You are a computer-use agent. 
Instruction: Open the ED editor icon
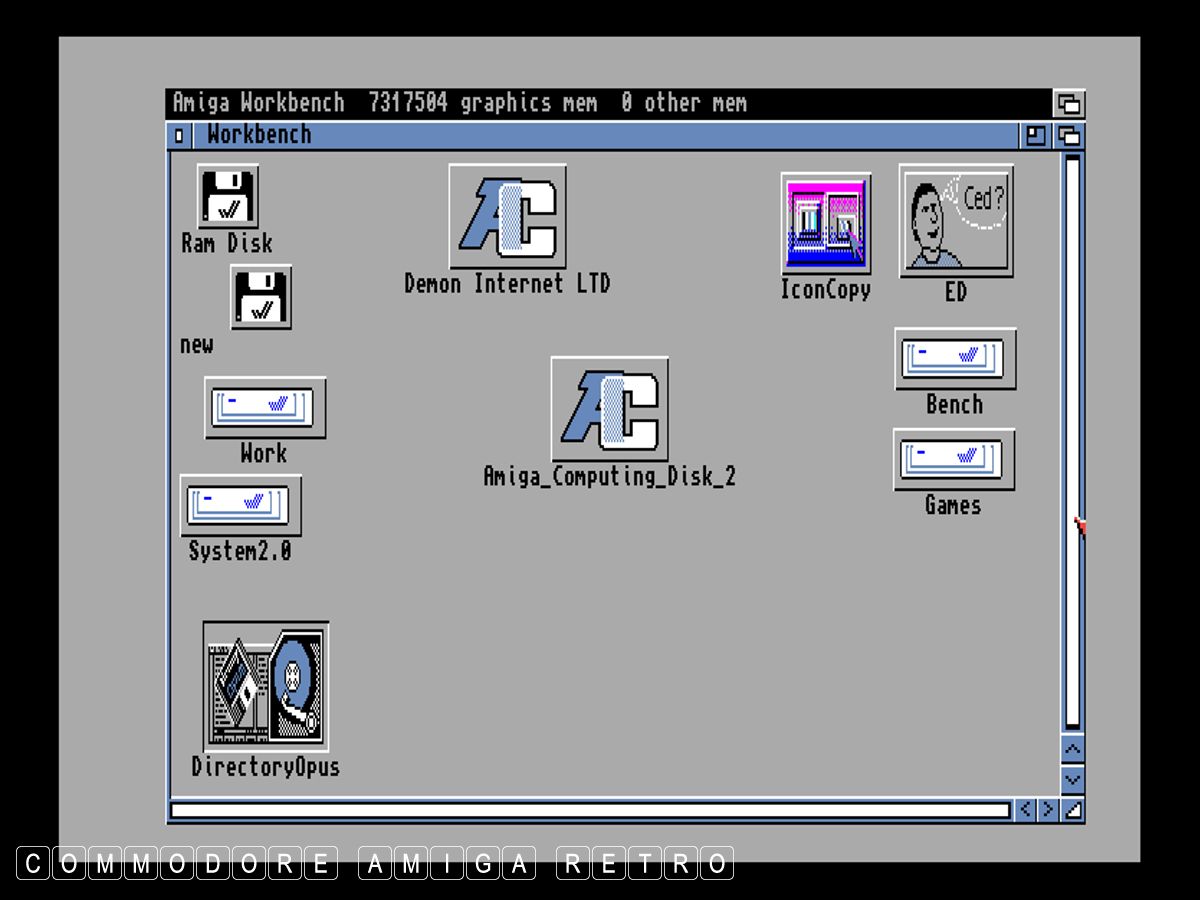(x=955, y=220)
